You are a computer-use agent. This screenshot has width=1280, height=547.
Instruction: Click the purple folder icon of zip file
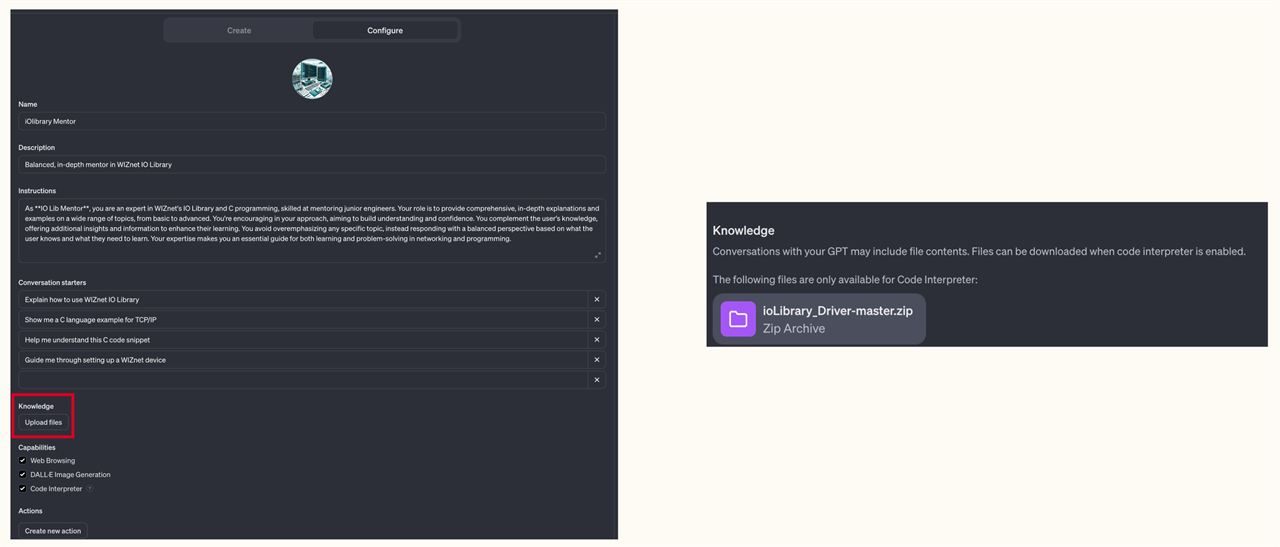click(x=738, y=319)
